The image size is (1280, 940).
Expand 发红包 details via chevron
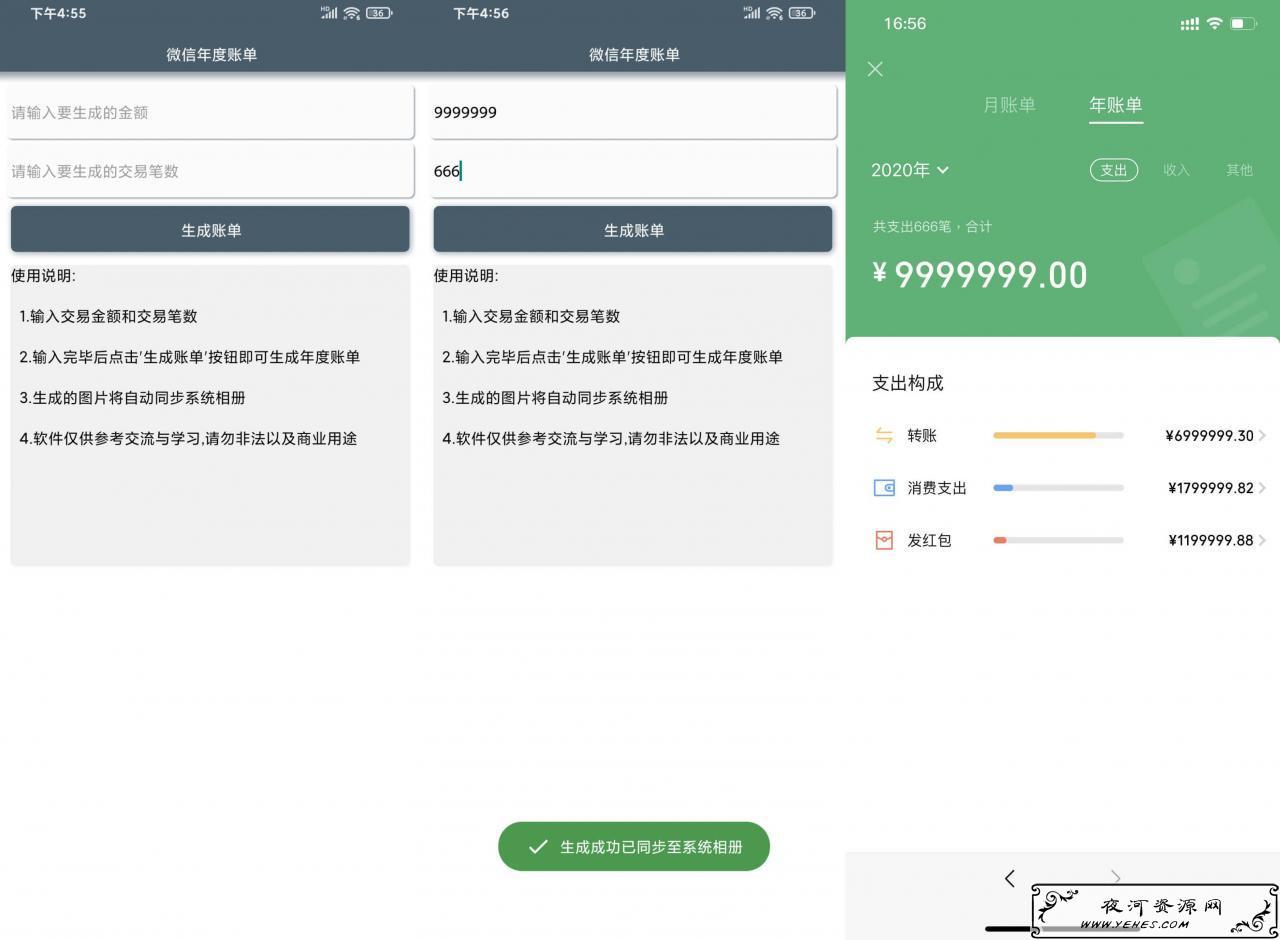tap(1263, 540)
